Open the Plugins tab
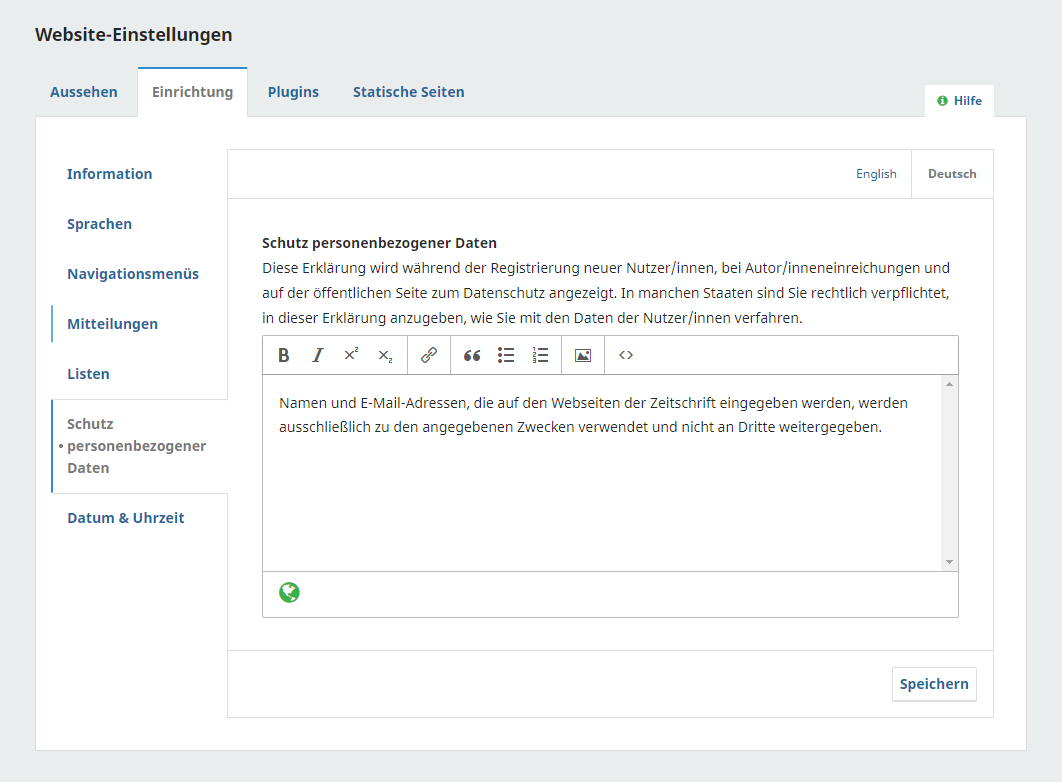 tap(293, 92)
